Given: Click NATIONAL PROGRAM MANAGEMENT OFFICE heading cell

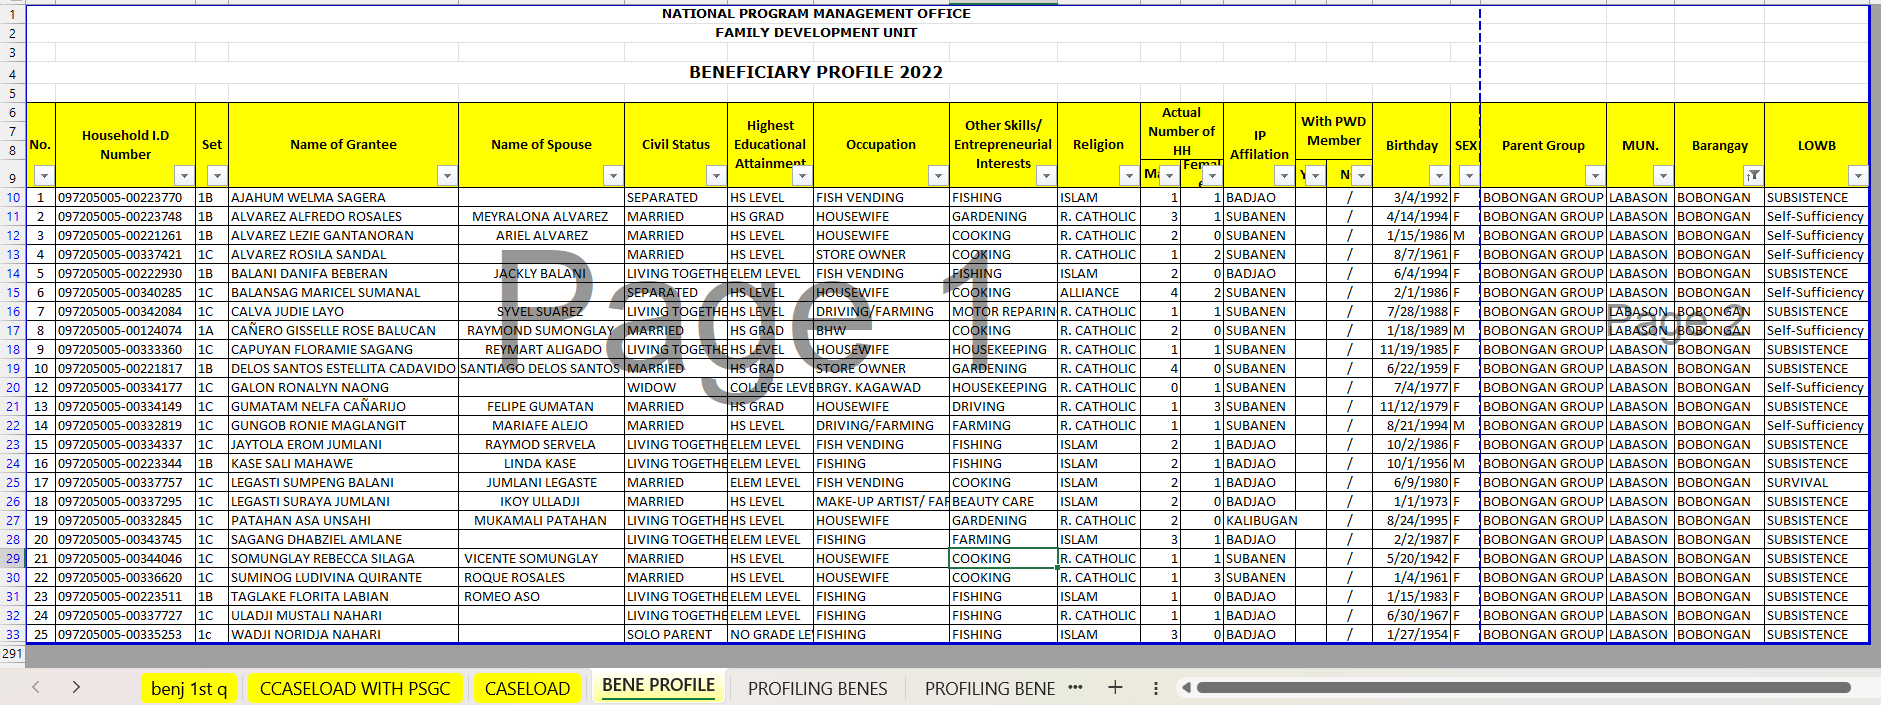Looking at the screenshot, I should click(816, 14).
